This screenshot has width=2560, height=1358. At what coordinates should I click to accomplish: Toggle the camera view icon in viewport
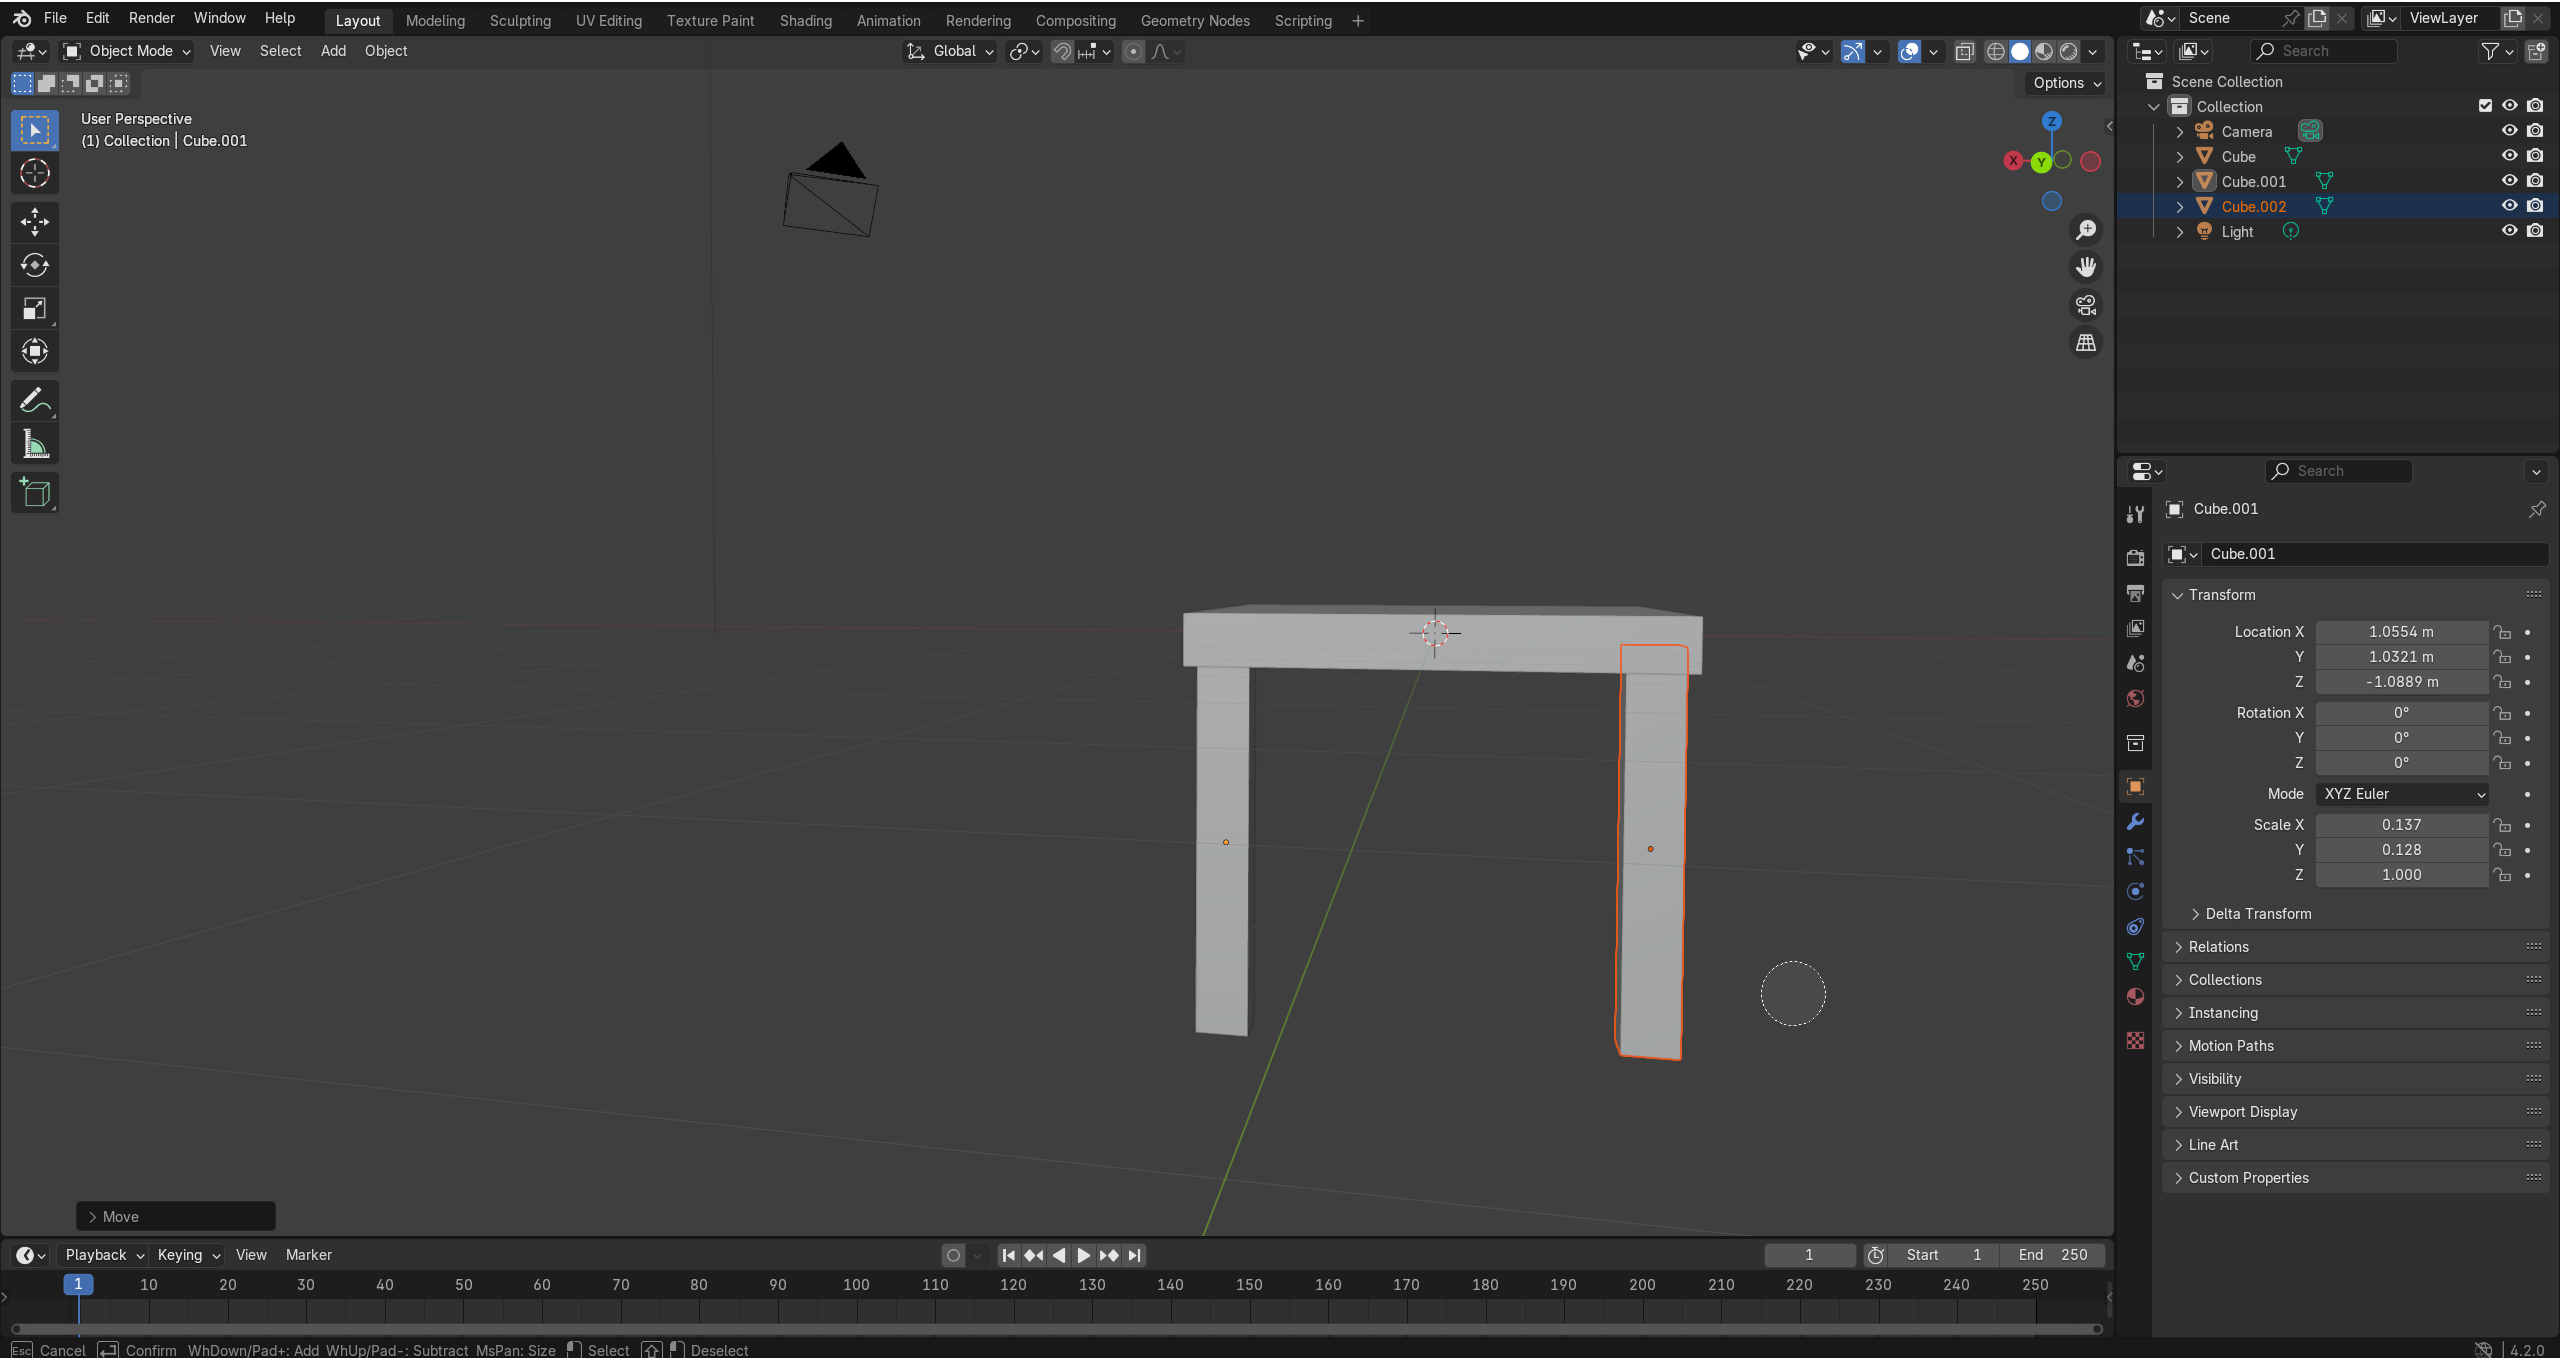2086,305
